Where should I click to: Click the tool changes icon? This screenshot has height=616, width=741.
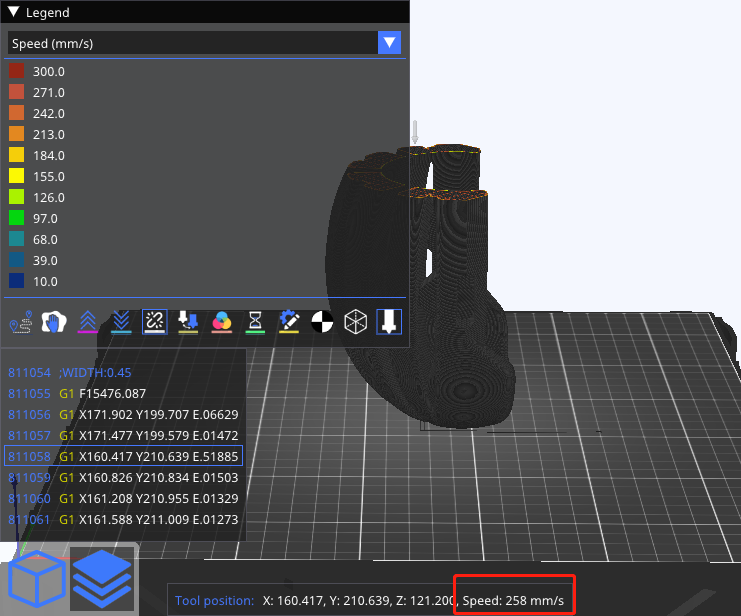pos(188,321)
